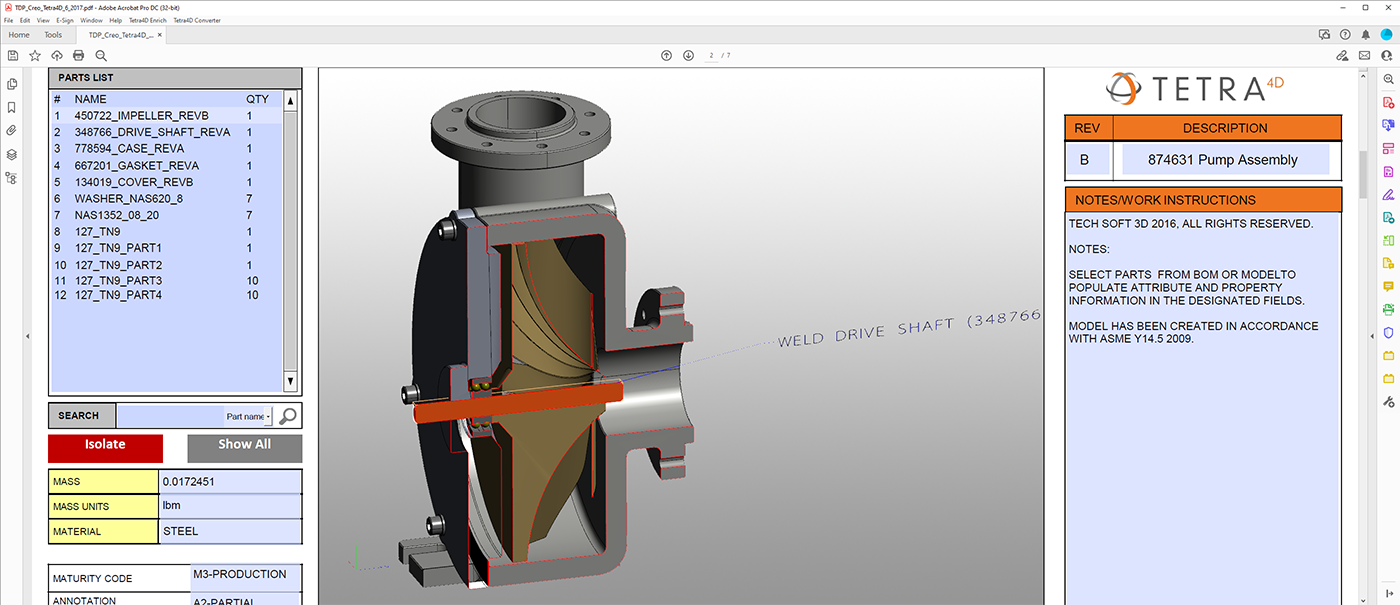Open the Page Thumbnails panel

point(11,84)
